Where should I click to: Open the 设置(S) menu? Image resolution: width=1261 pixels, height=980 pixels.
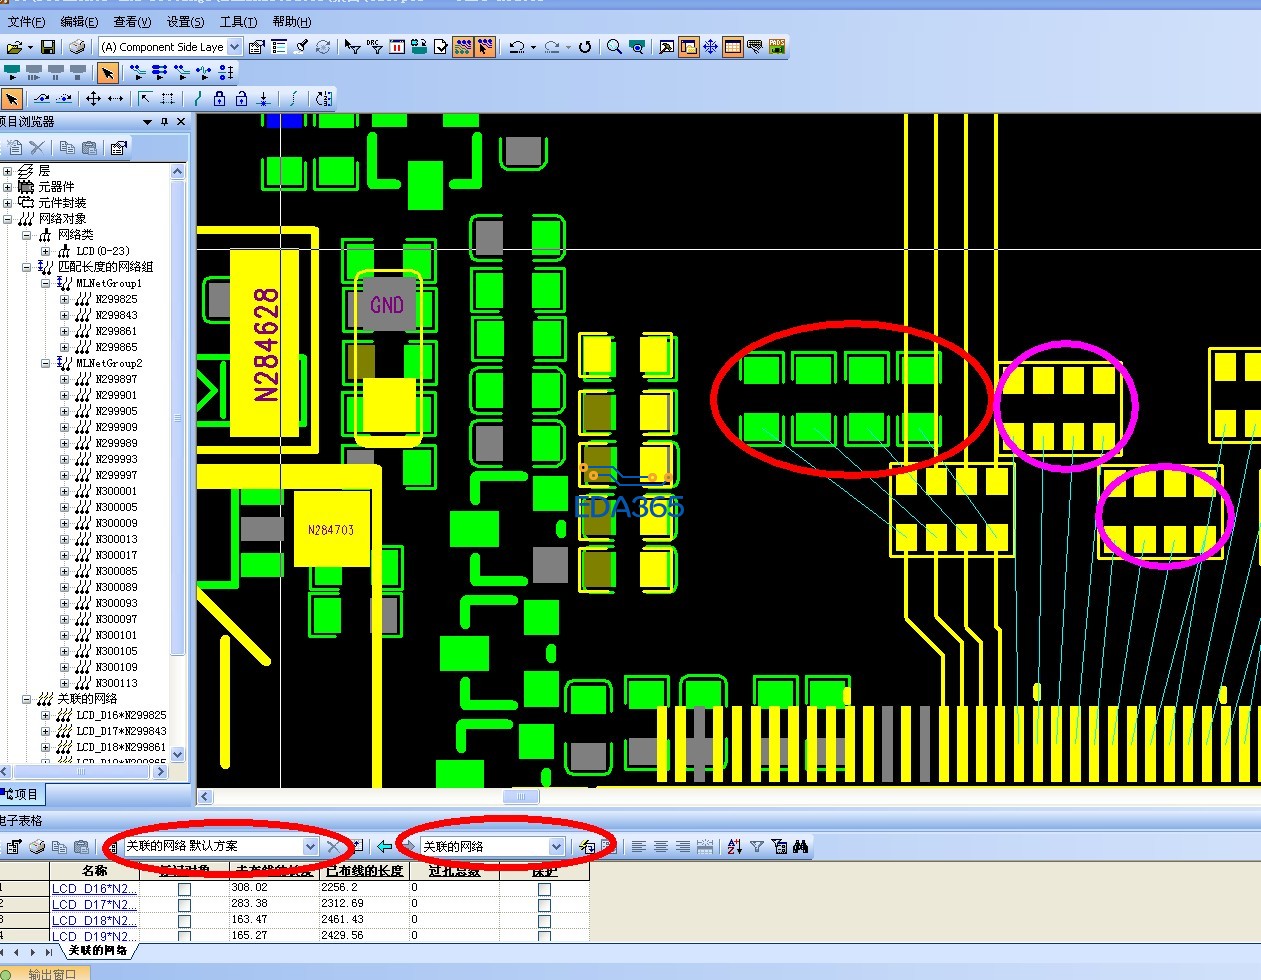click(x=185, y=21)
